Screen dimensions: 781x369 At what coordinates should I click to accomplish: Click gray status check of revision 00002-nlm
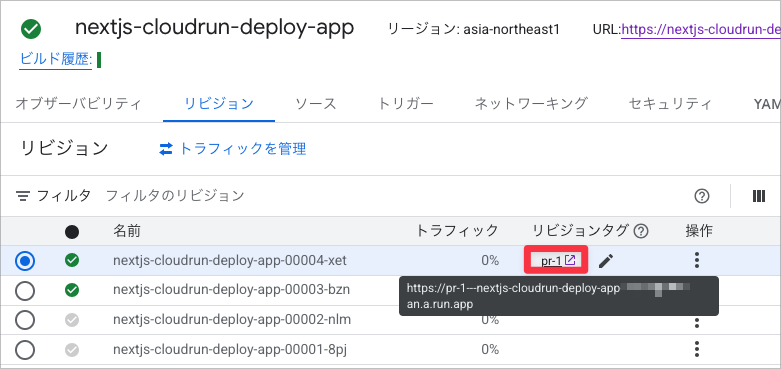72,320
